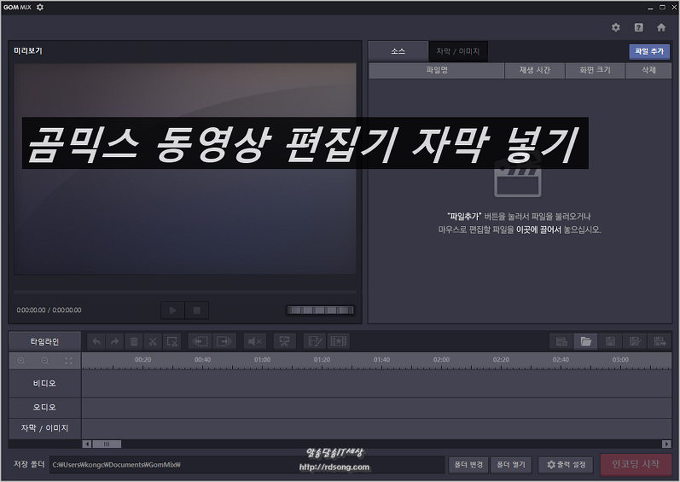Select the 비디오 track label

click(45, 384)
